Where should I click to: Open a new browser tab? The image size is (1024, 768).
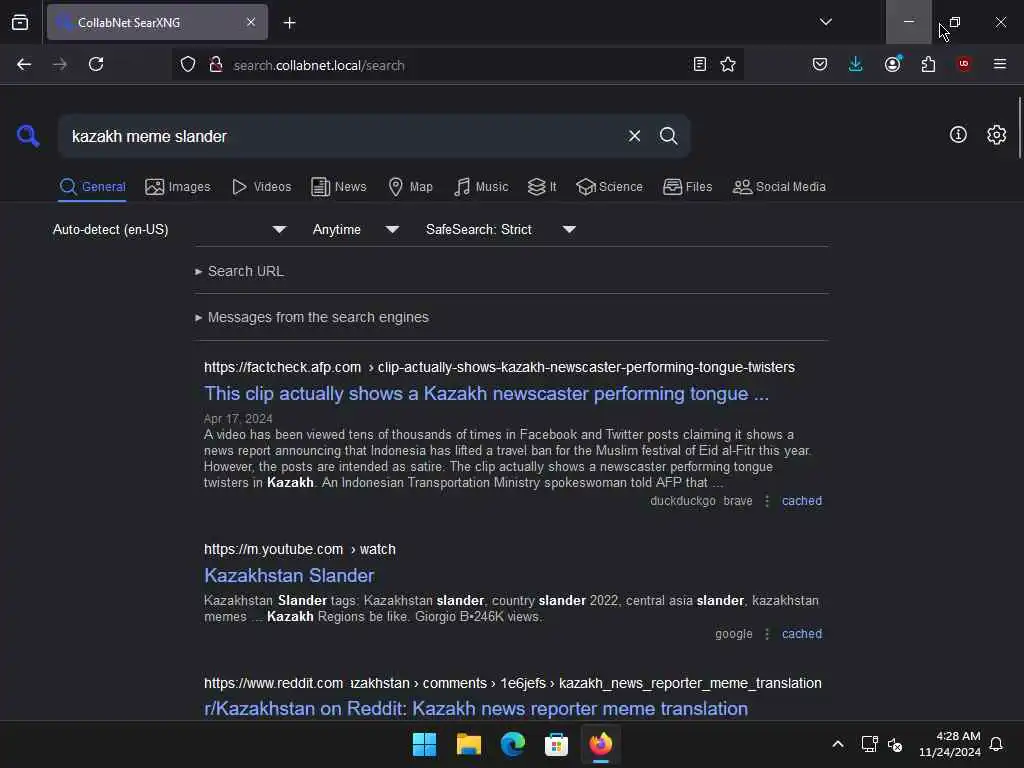[289, 23]
